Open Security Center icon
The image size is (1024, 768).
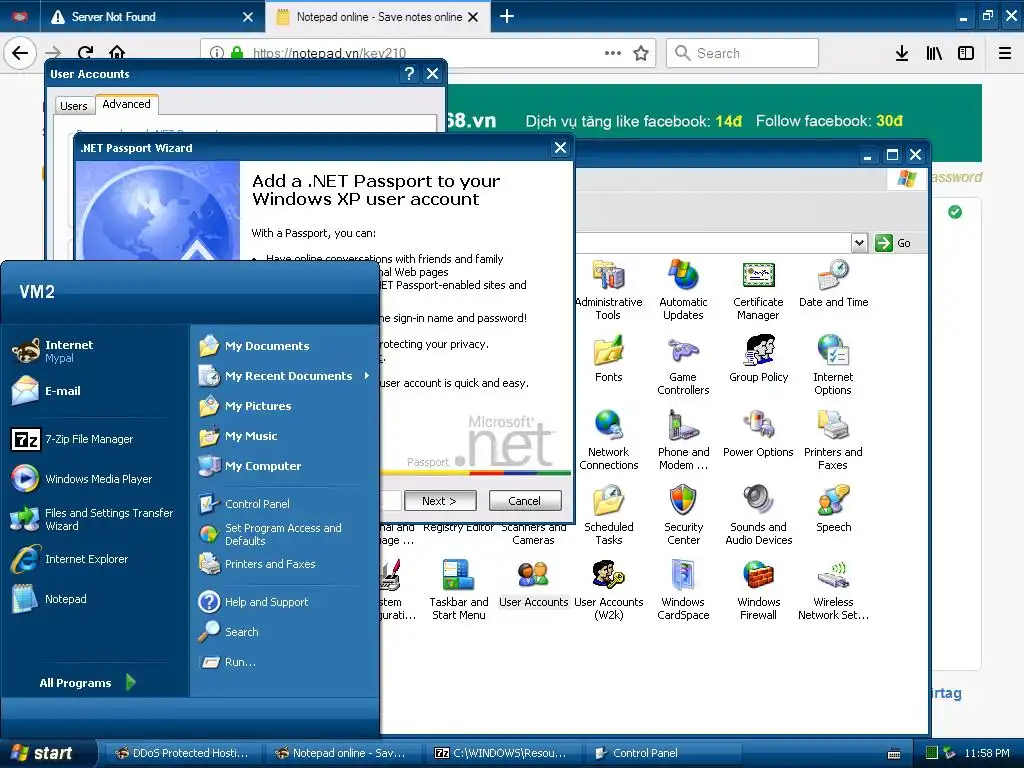pyautogui.click(x=683, y=515)
